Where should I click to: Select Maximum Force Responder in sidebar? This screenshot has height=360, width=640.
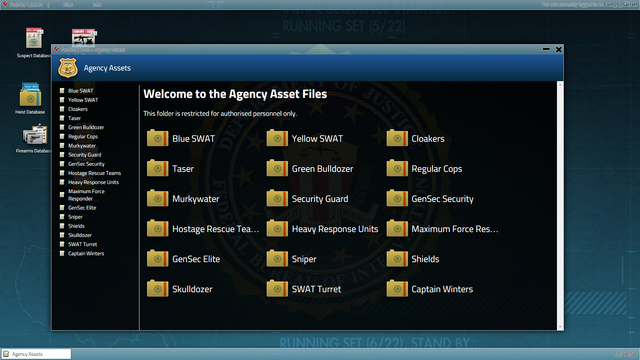pyautogui.click(x=86, y=195)
